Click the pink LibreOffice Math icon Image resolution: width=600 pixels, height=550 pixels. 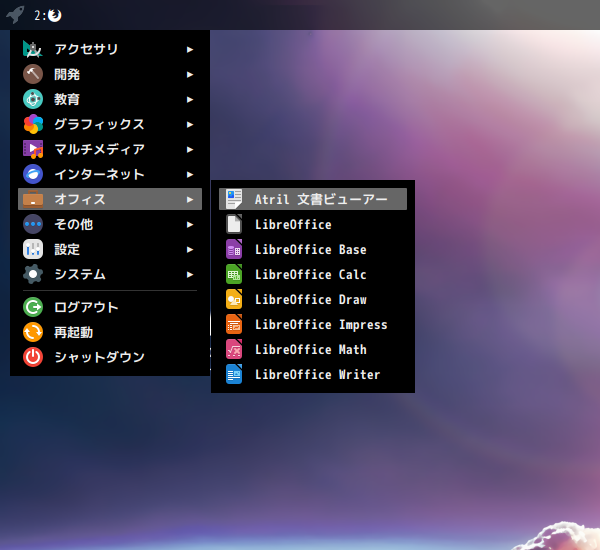pos(234,349)
